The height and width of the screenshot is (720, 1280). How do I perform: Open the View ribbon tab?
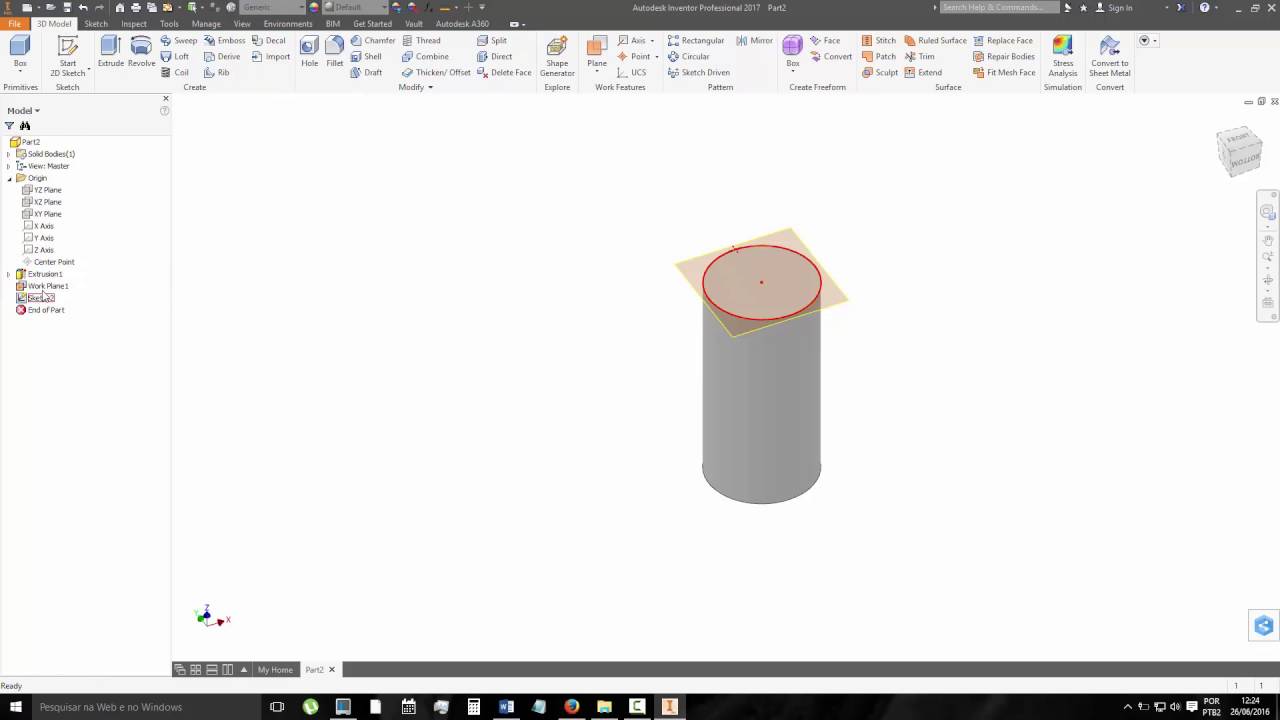tap(242, 23)
